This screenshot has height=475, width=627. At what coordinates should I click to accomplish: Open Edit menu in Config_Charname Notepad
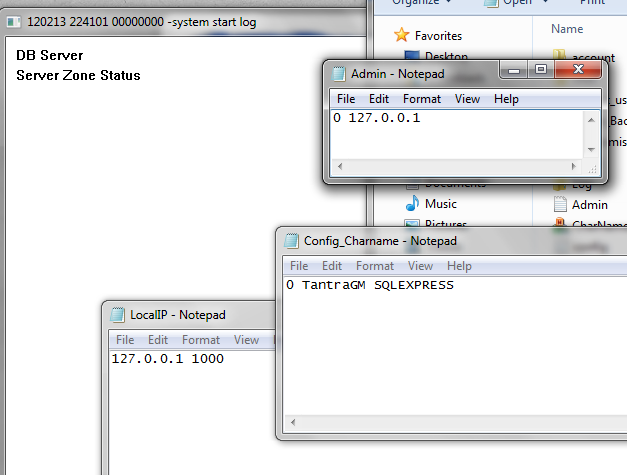pyautogui.click(x=332, y=266)
